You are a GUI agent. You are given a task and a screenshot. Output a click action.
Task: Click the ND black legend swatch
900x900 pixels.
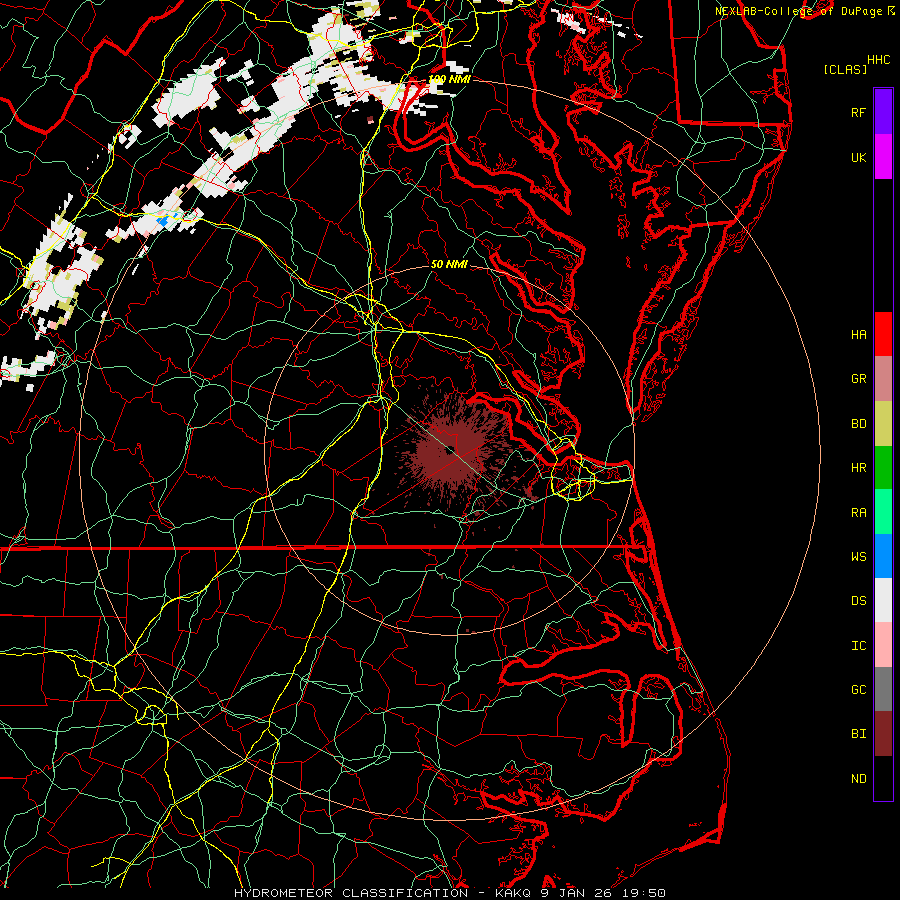[883, 778]
